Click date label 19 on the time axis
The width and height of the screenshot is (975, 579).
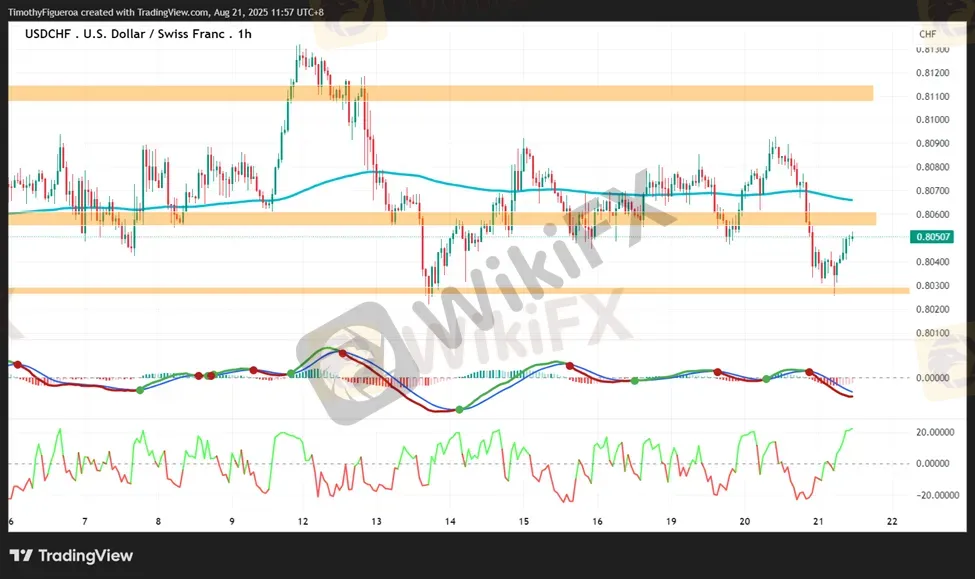pyautogui.click(x=671, y=522)
